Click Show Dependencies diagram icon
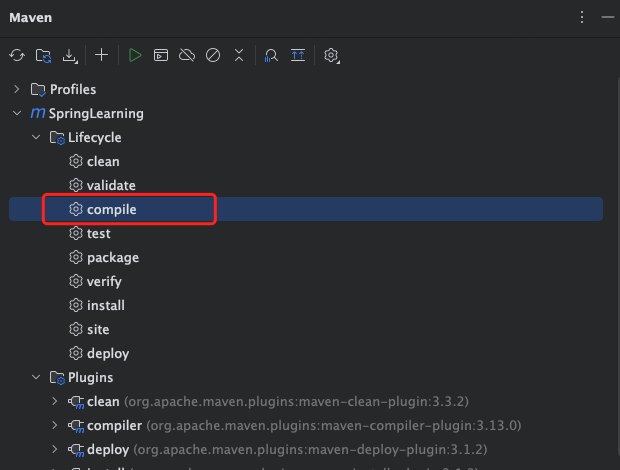Screen dimensions: 620x470 coord(298,55)
